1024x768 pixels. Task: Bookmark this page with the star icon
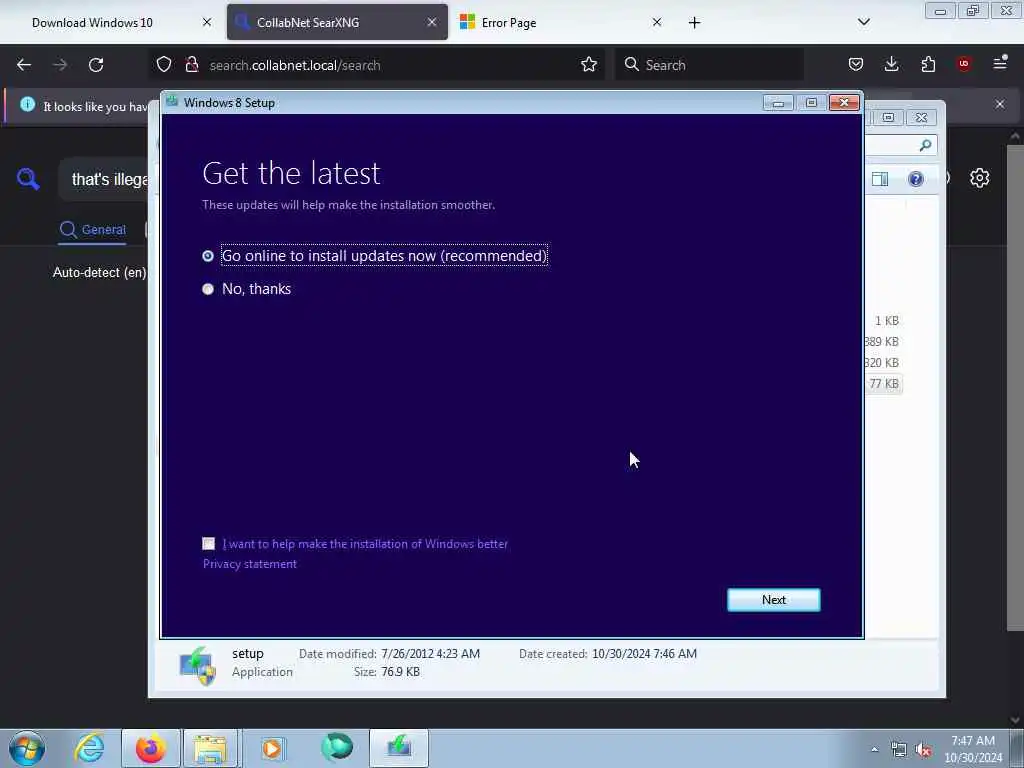589,65
